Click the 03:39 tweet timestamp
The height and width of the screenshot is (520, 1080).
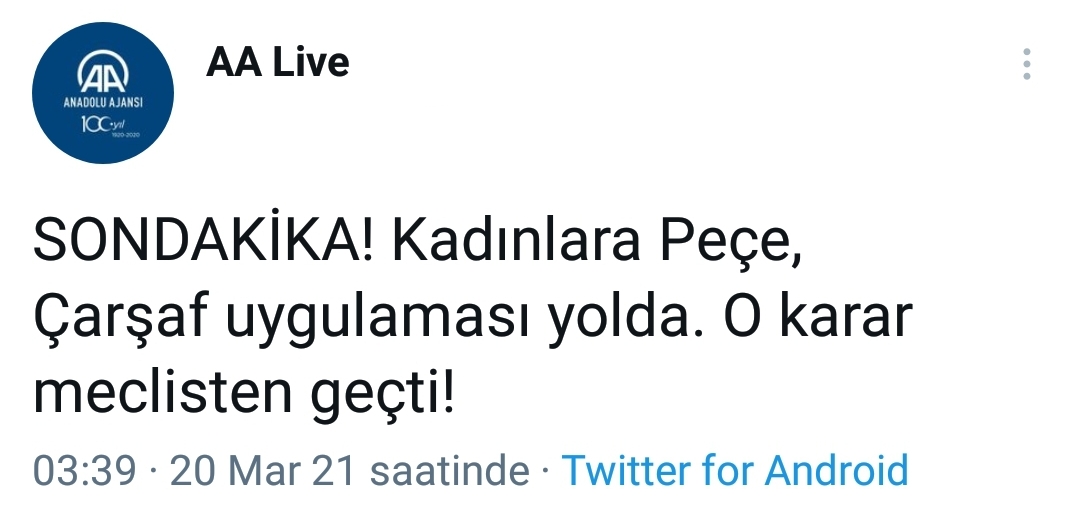pos(85,470)
